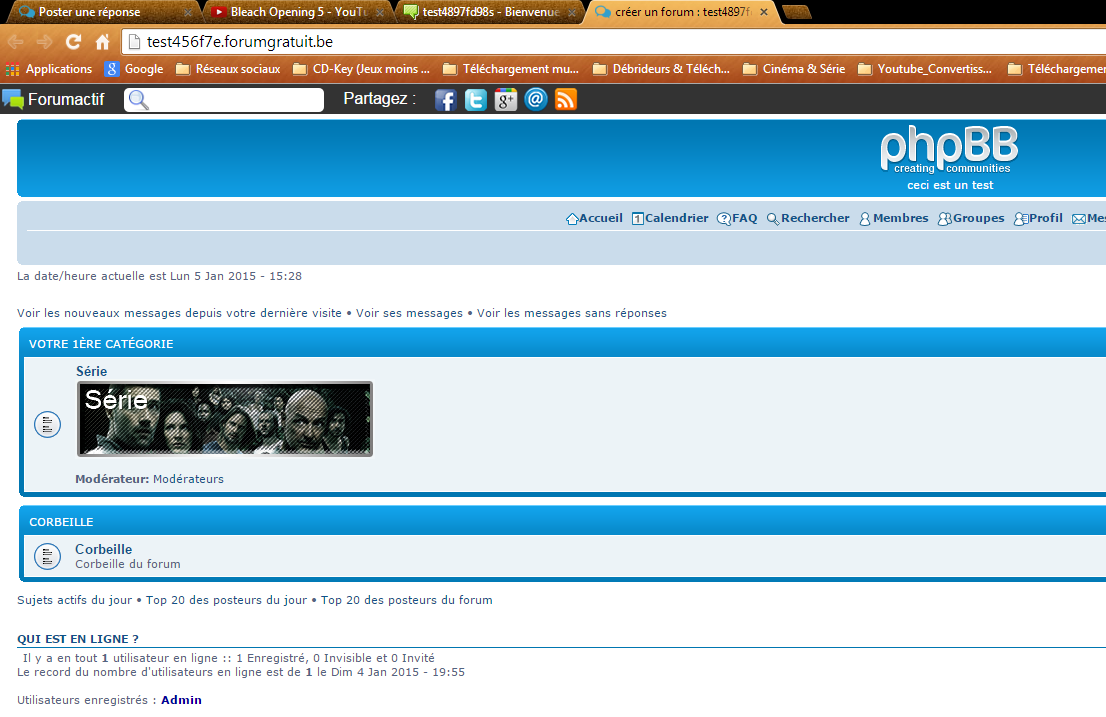The image size is (1106, 717).
Task: Switch to Bleach Opening 5 YouTube tab
Action: [296, 12]
